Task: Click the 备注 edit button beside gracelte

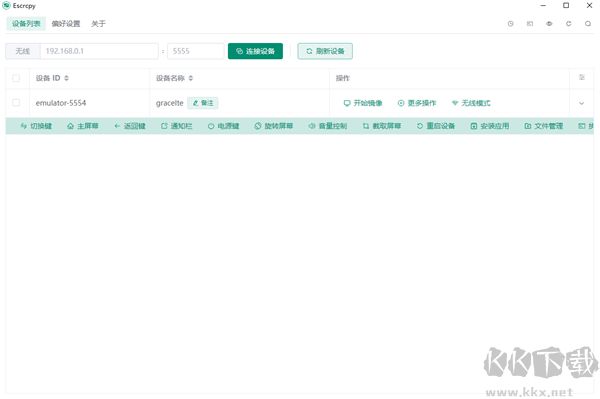Action: pyautogui.click(x=203, y=103)
